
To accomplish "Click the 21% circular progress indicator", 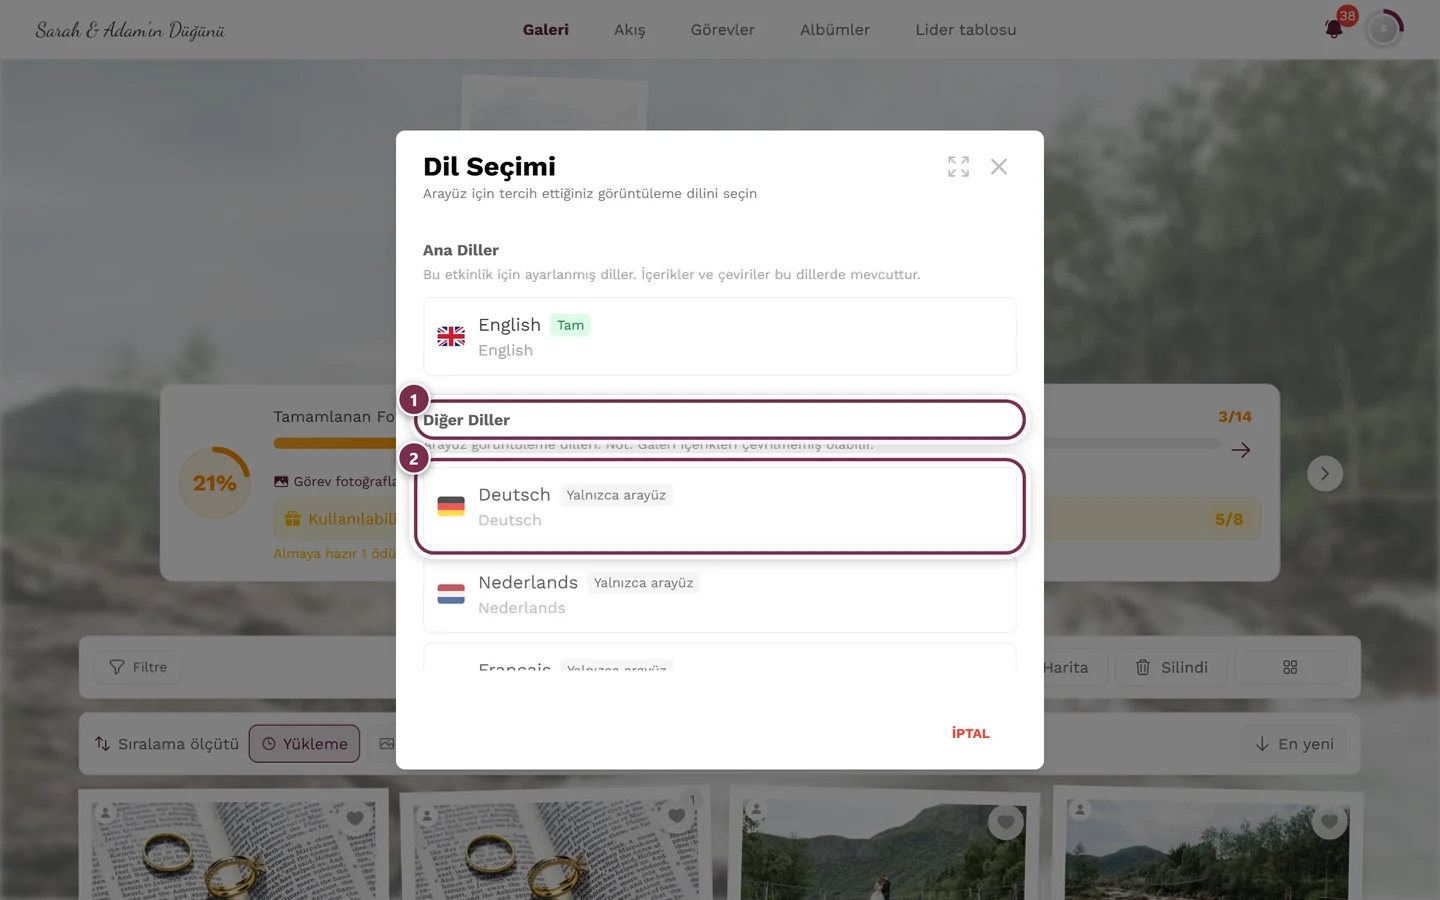I will [215, 483].
